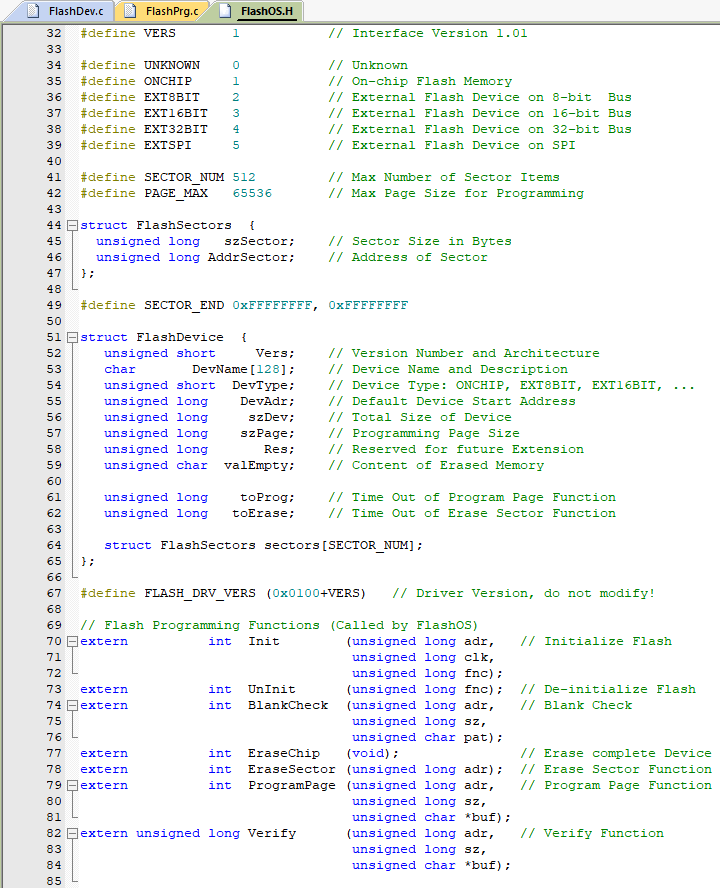The width and height of the screenshot is (720, 888).
Task: Click the file icon on FlashOS.H tab
Action: (x=225, y=12)
